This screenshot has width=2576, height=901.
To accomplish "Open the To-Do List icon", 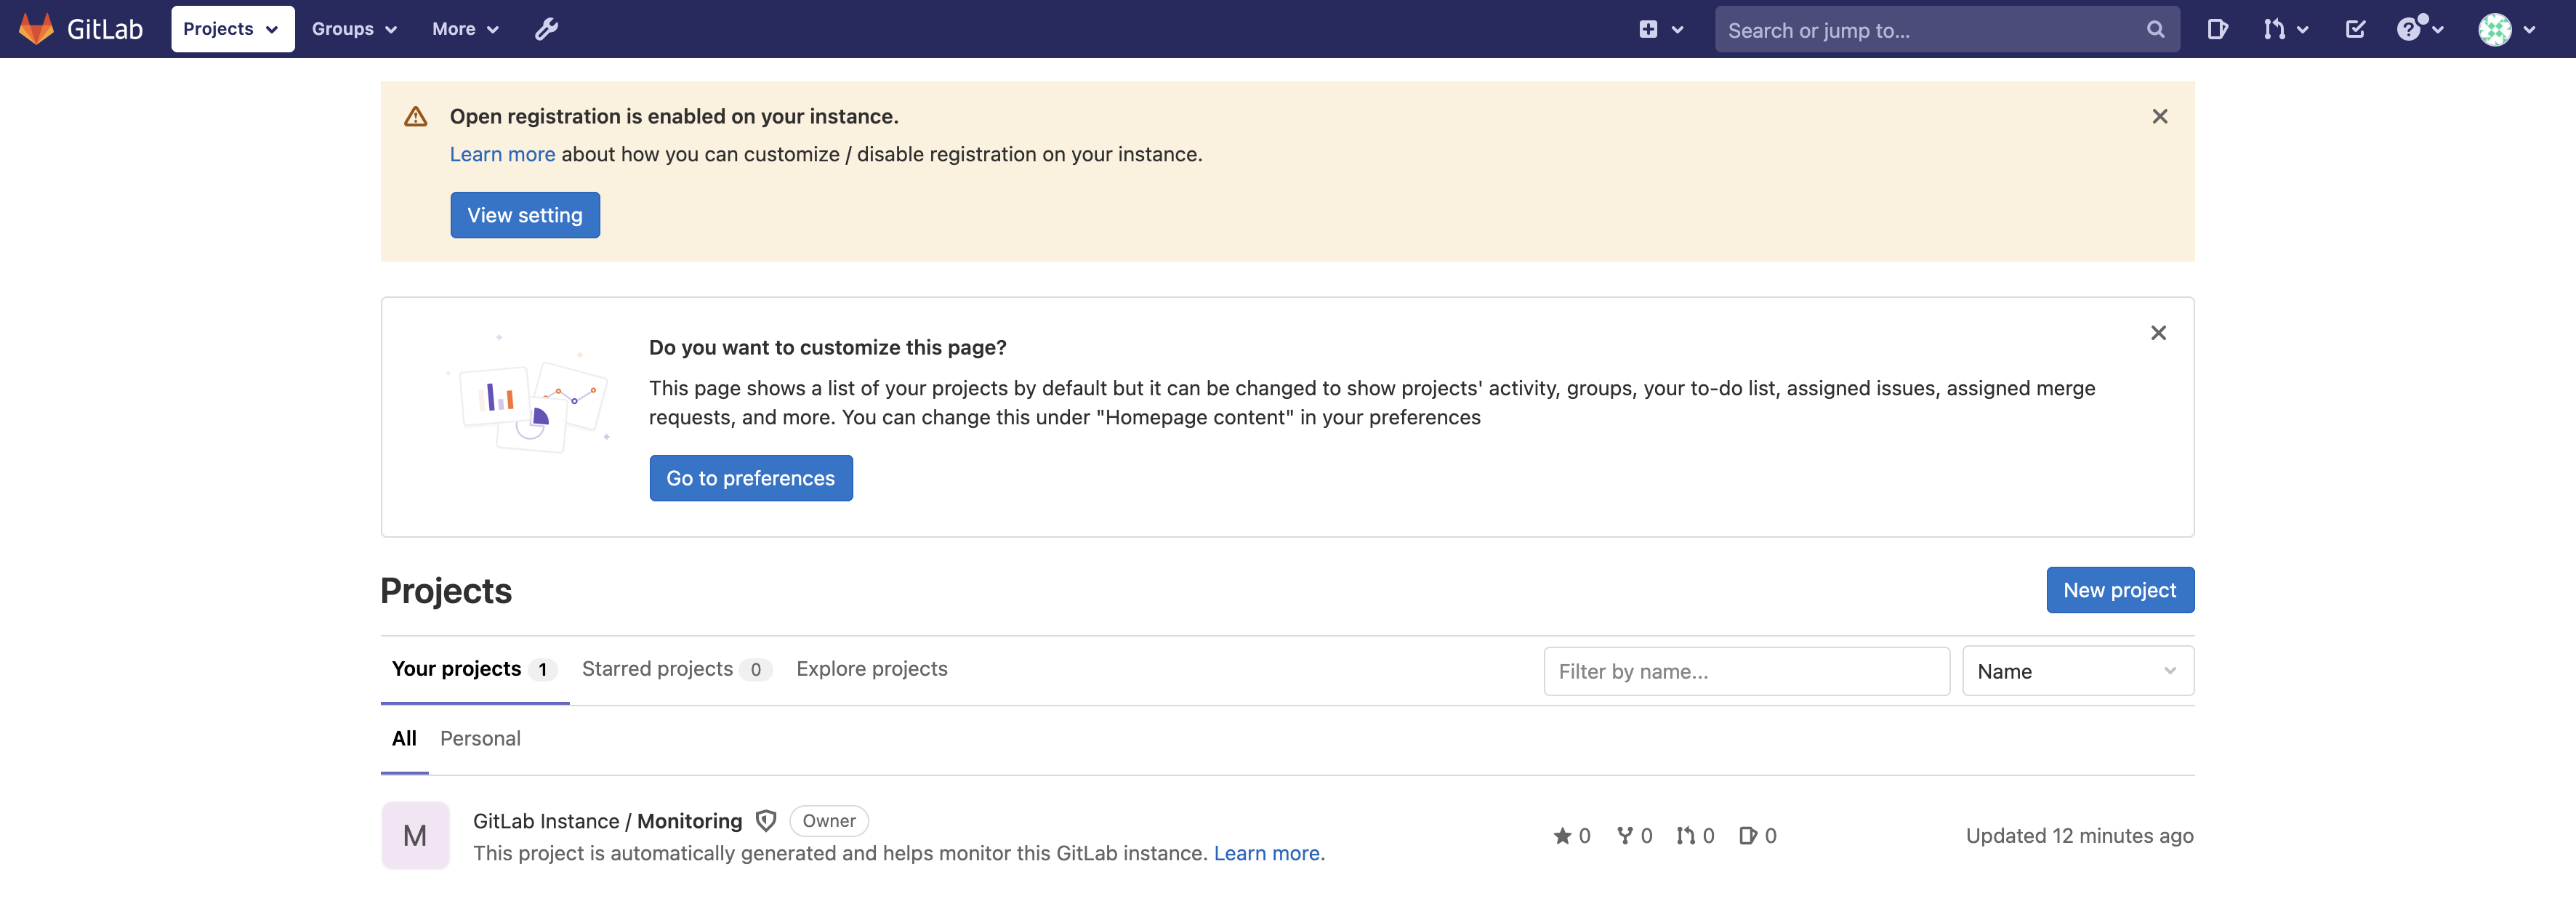I will [2355, 29].
